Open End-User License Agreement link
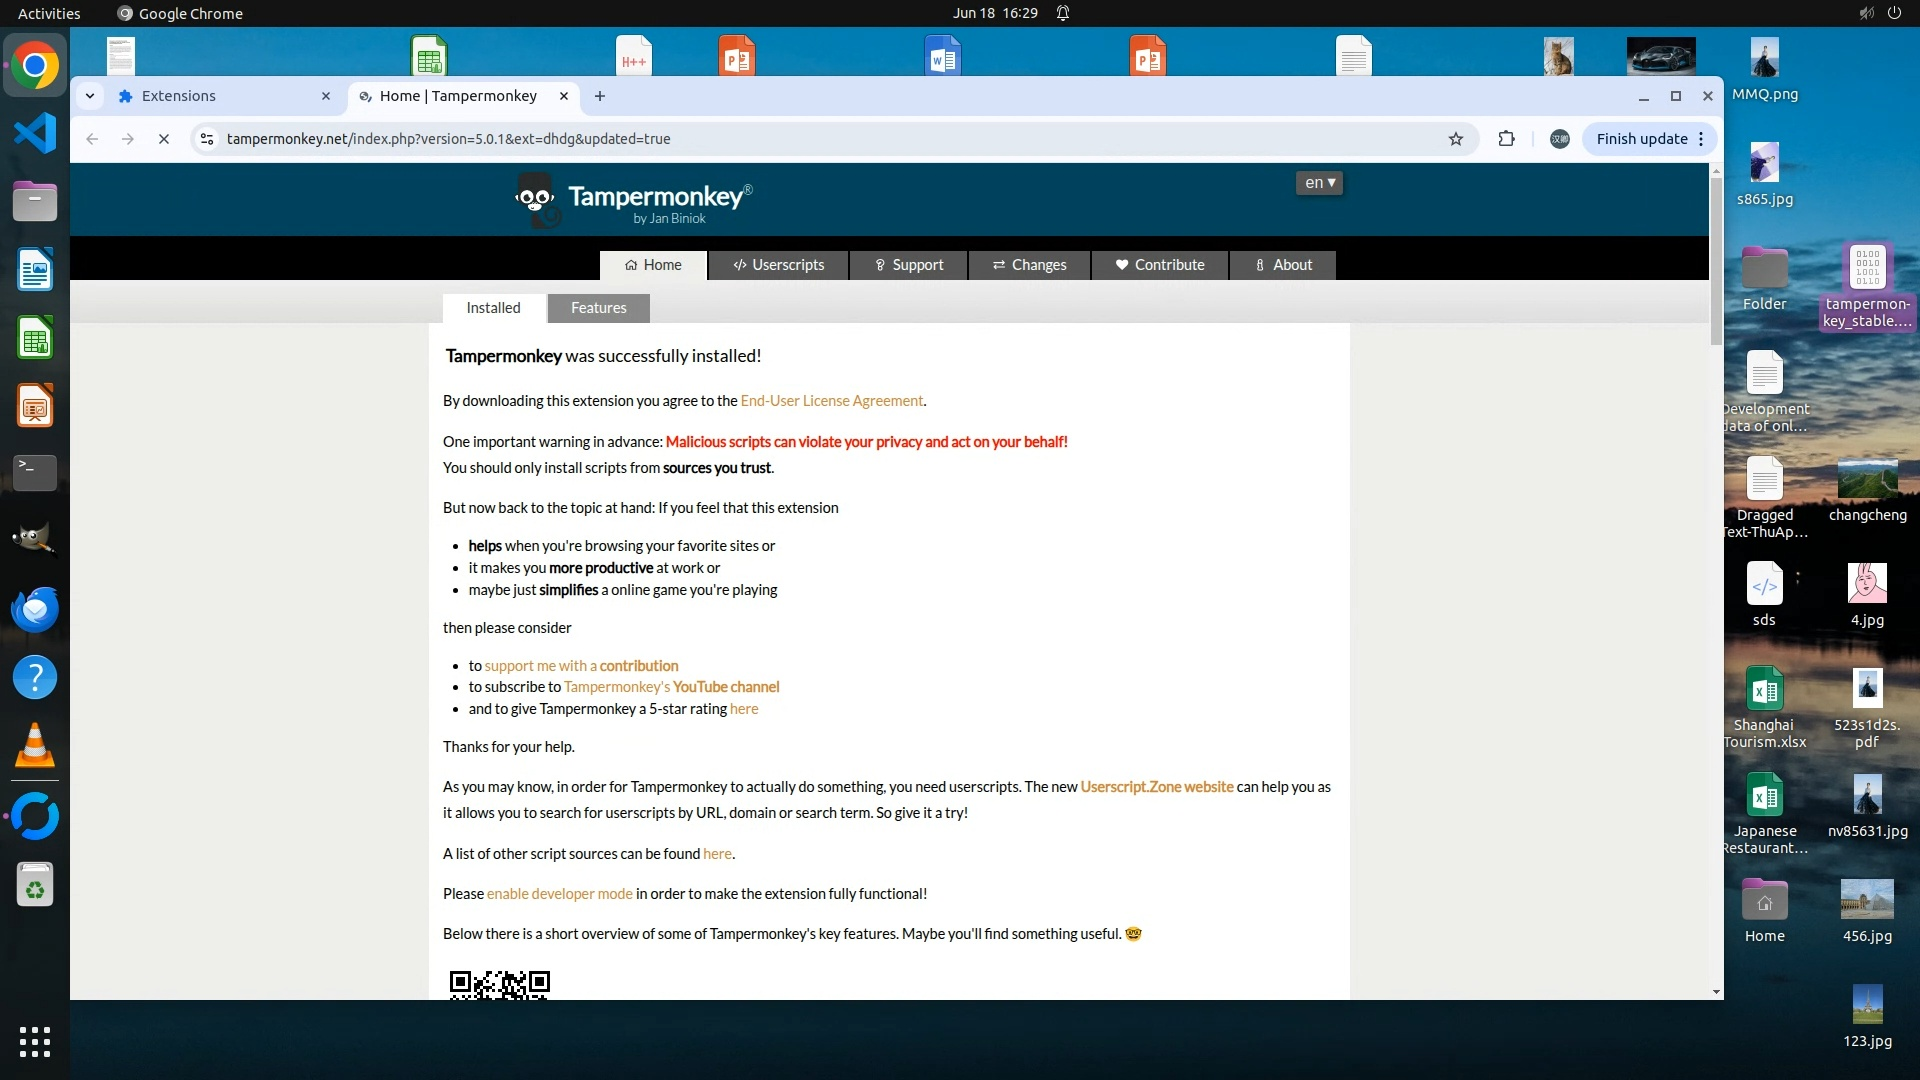1920x1080 pixels. point(831,401)
